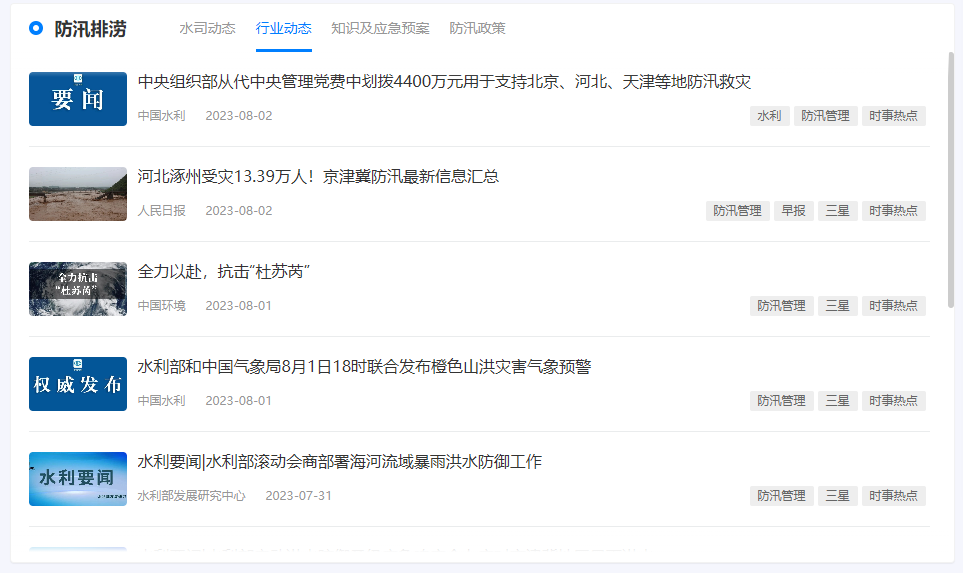Click 时事热点 tag on 橙色山洪预警 article
The image size is (963, 573).
tap(894, 401)
